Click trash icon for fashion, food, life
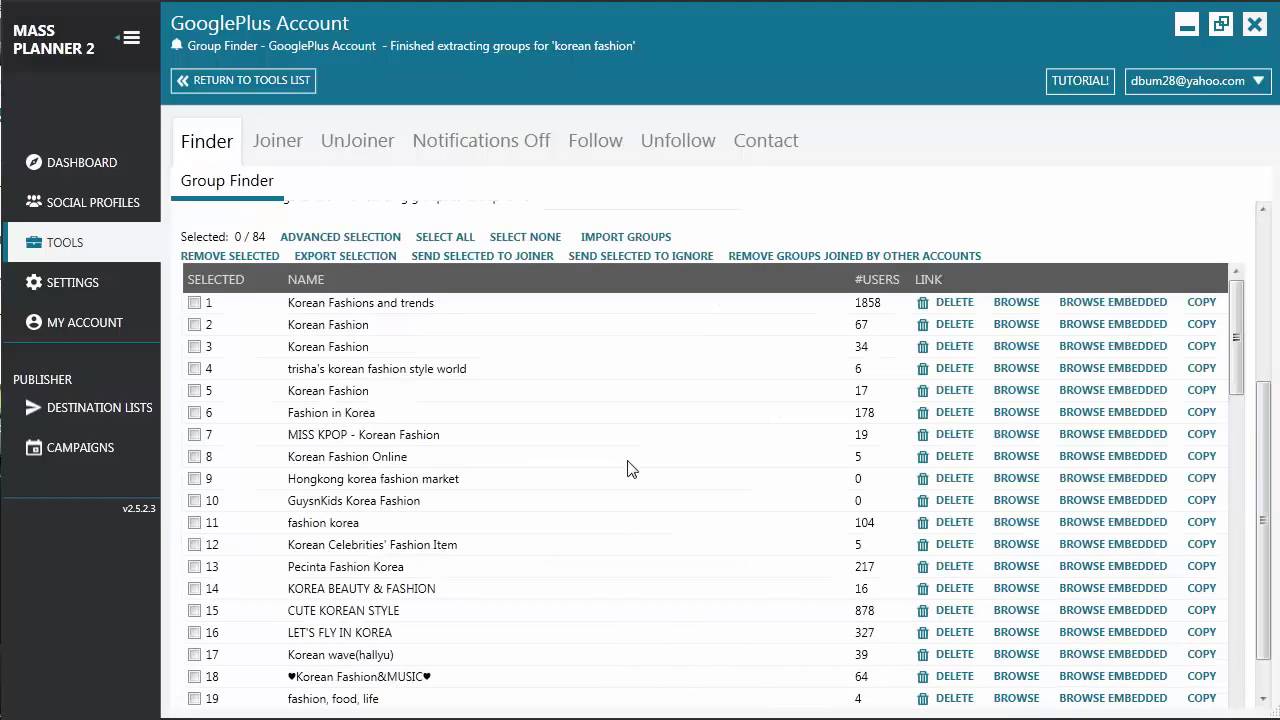This screenshot has height=720, width=1280. click(x=923, y=699)
